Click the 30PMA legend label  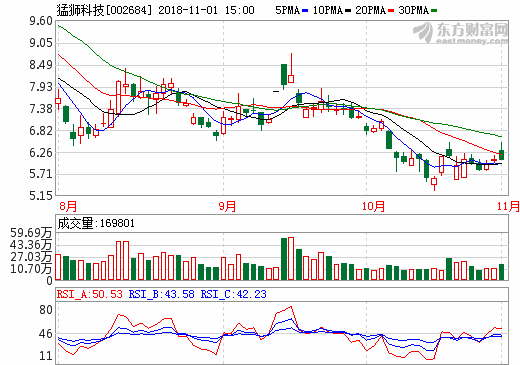(413, 10)
